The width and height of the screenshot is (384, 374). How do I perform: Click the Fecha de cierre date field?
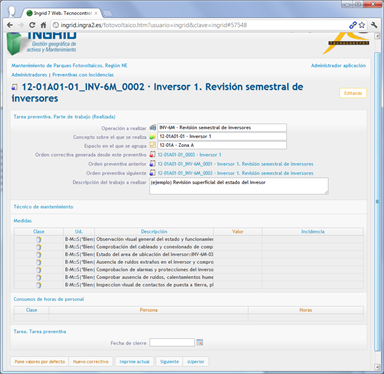pyautogui.click(x=172, y=342)
